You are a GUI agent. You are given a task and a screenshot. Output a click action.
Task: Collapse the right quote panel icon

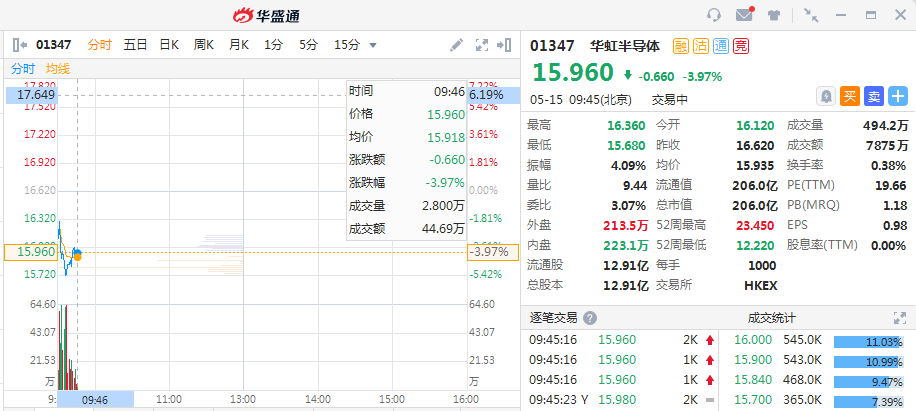(x=504, y=45)
